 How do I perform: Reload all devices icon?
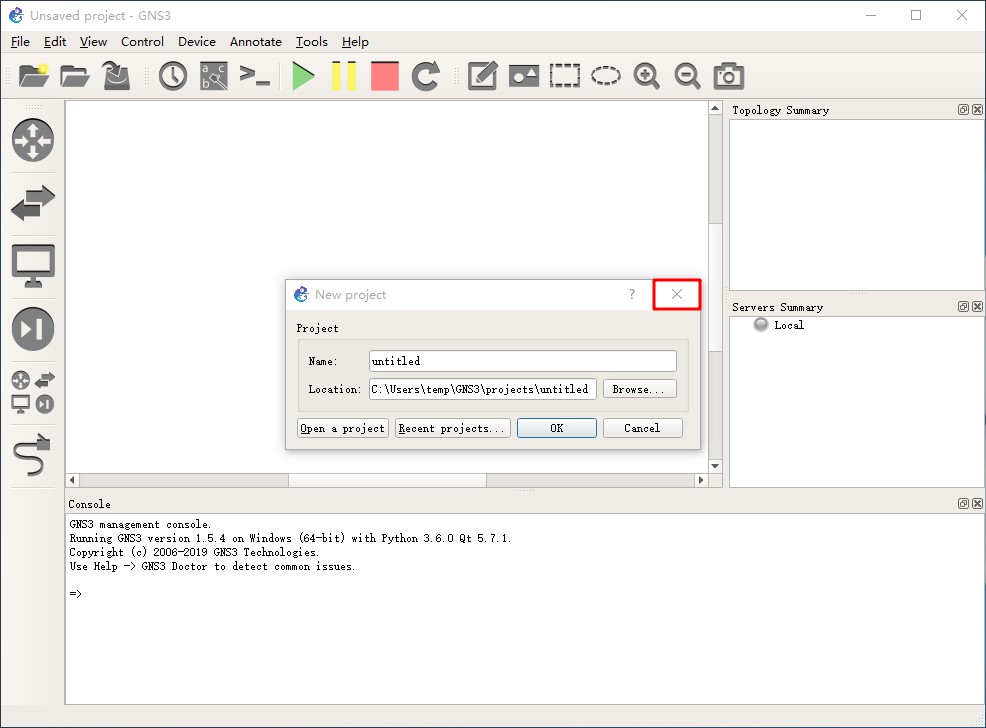426,75
